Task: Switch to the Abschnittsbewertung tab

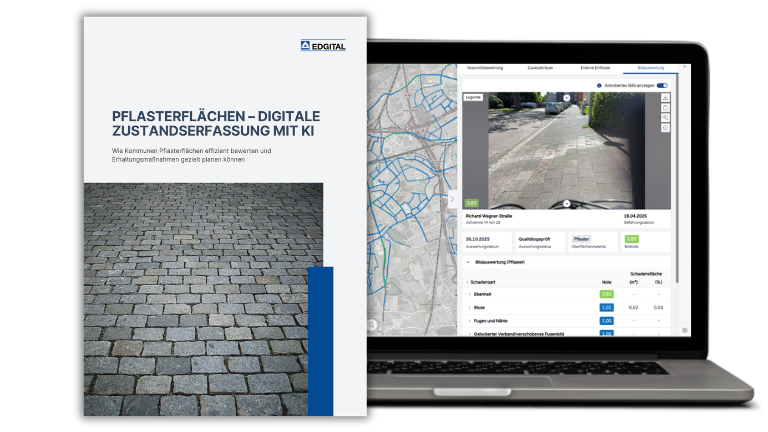Action: pos(485,68)
